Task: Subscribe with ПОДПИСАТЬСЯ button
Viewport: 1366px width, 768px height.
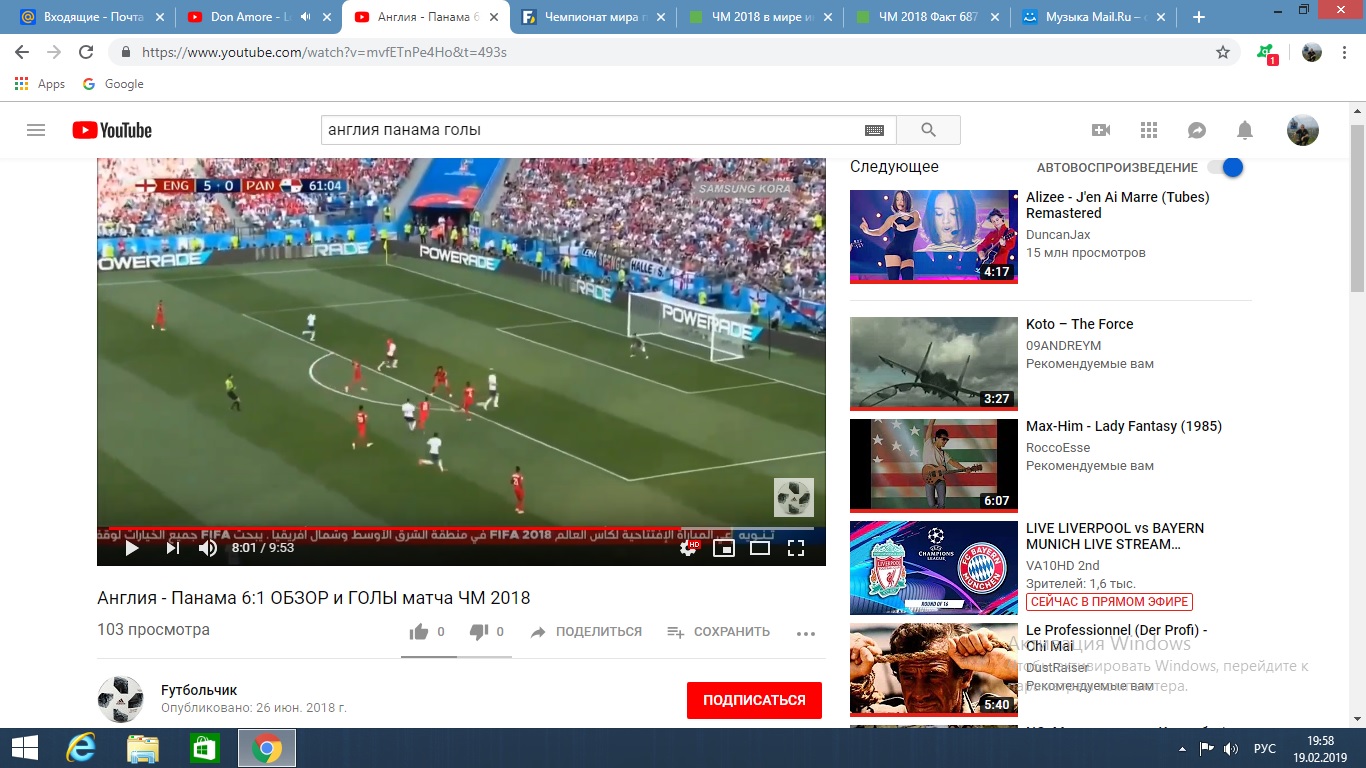Action: pos(754,700)
